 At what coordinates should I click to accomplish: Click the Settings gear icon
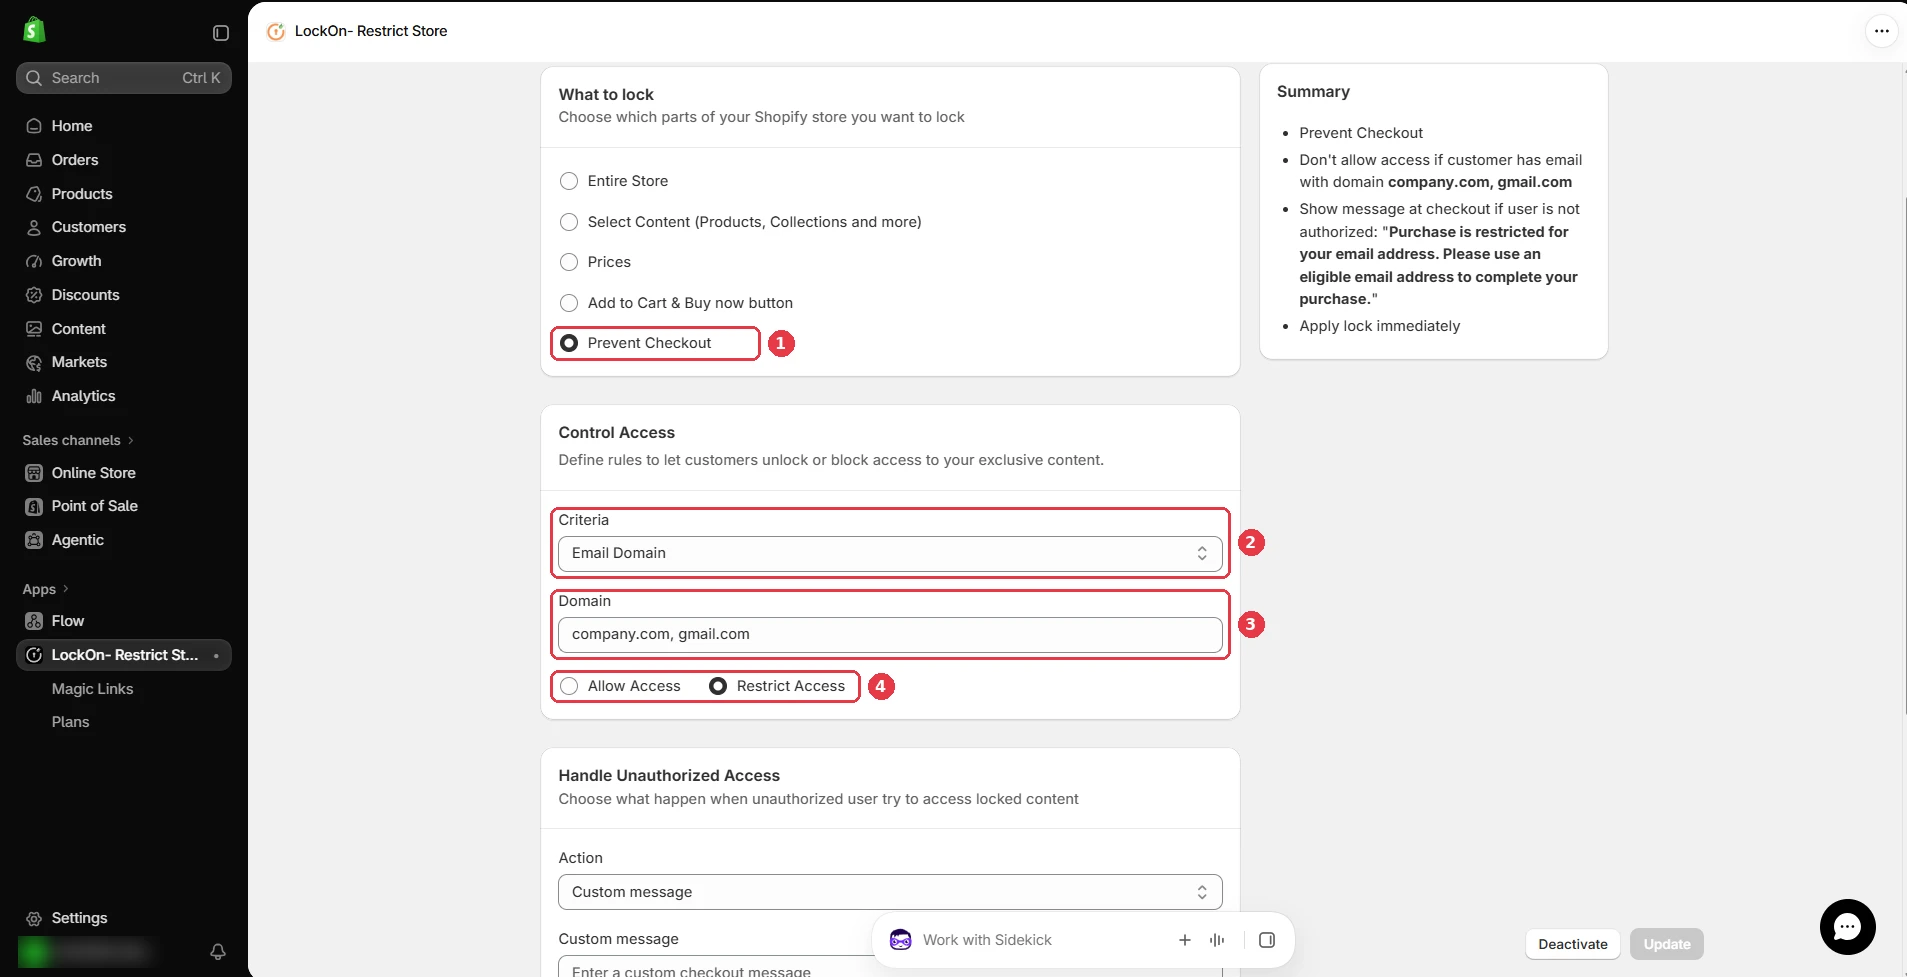pyautogui.click(x=34, y=918)
